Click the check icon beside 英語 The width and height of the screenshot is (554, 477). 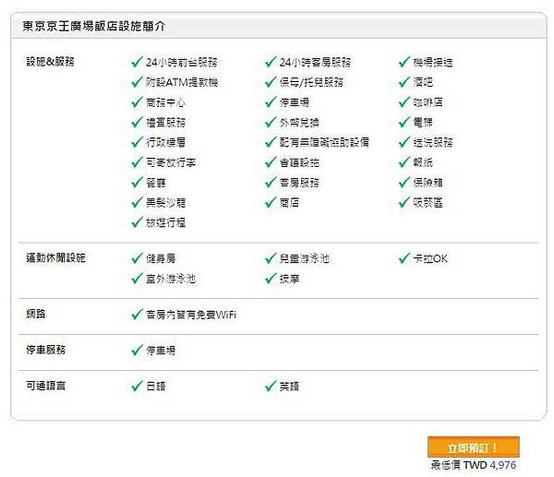[270, 386]
